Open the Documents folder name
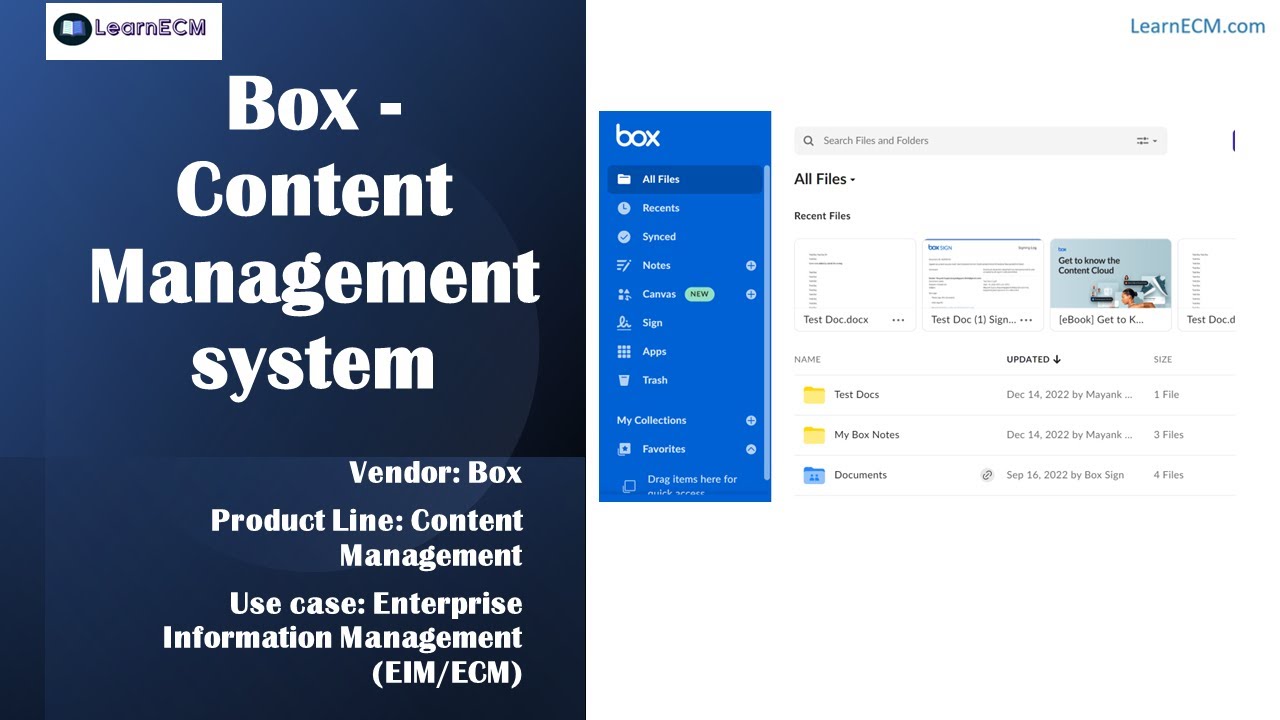Image resolution: width=1280 pixels, height=720 pixels. [x=860, y=475]
